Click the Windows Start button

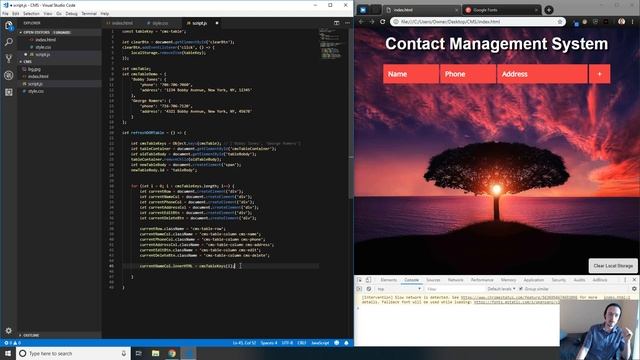[x=8, y=353]
